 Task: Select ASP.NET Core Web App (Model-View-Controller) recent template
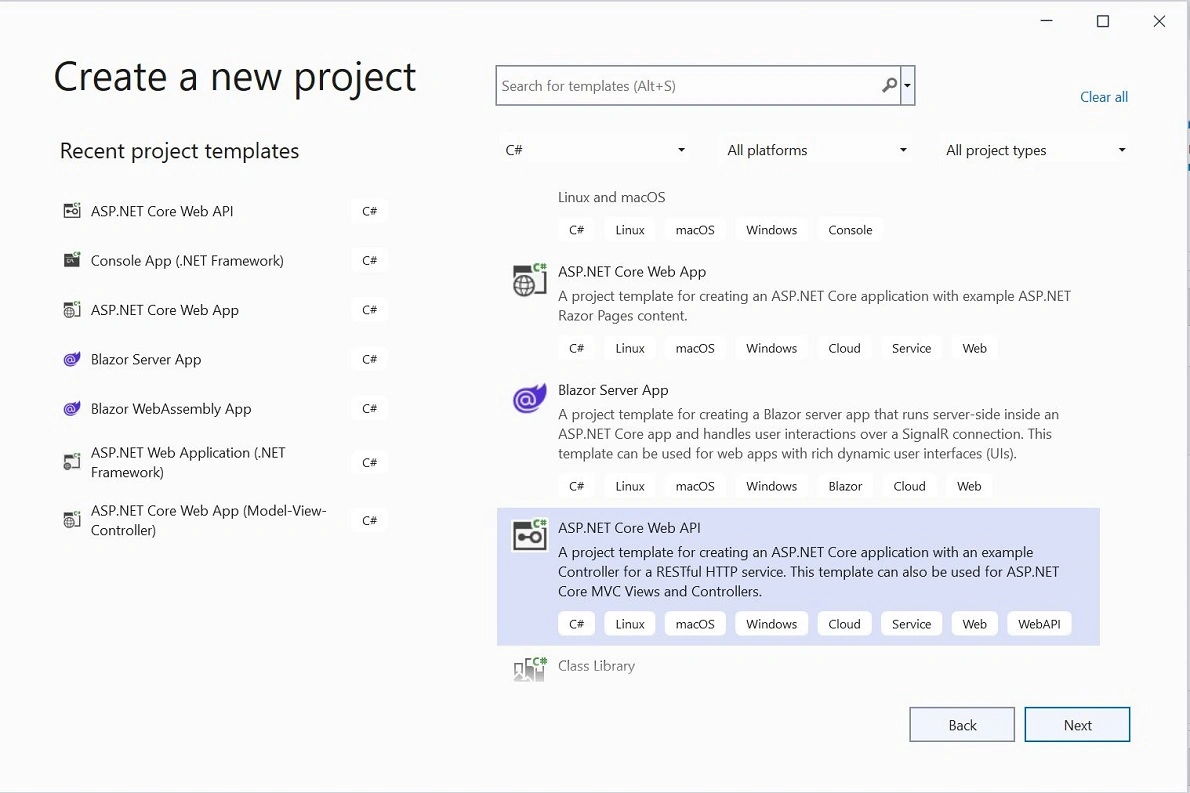(x=225, y=520)
